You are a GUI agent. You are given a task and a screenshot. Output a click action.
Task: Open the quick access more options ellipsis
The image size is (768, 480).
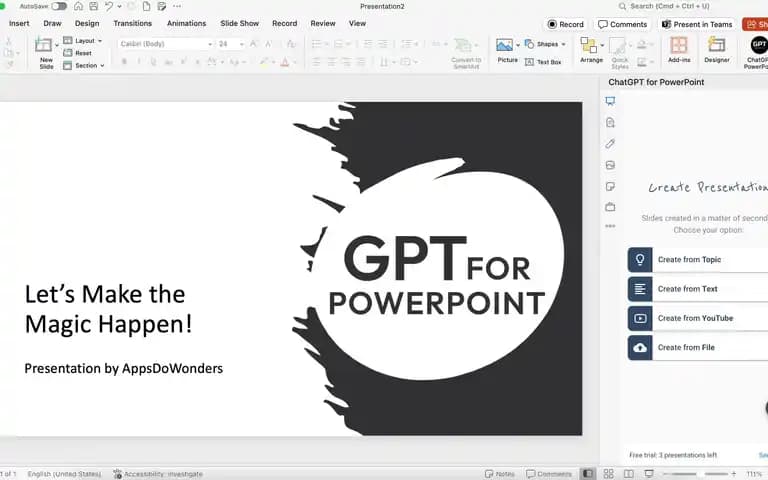[177, 6]
